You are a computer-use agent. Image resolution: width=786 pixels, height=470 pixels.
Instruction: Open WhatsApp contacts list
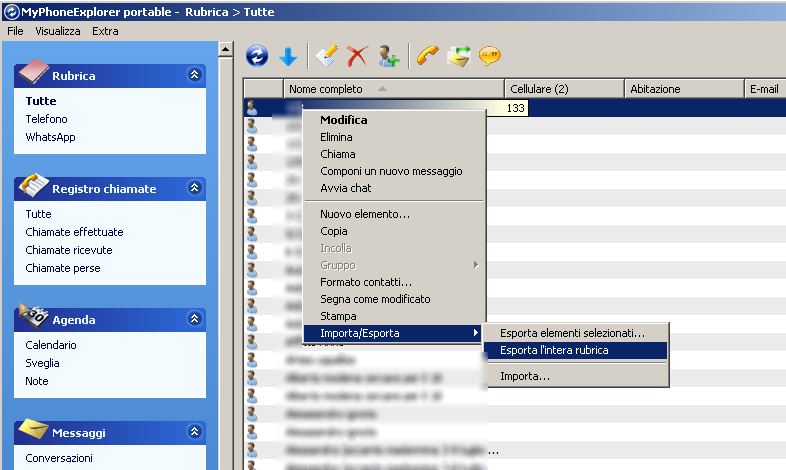click(50, 137)
